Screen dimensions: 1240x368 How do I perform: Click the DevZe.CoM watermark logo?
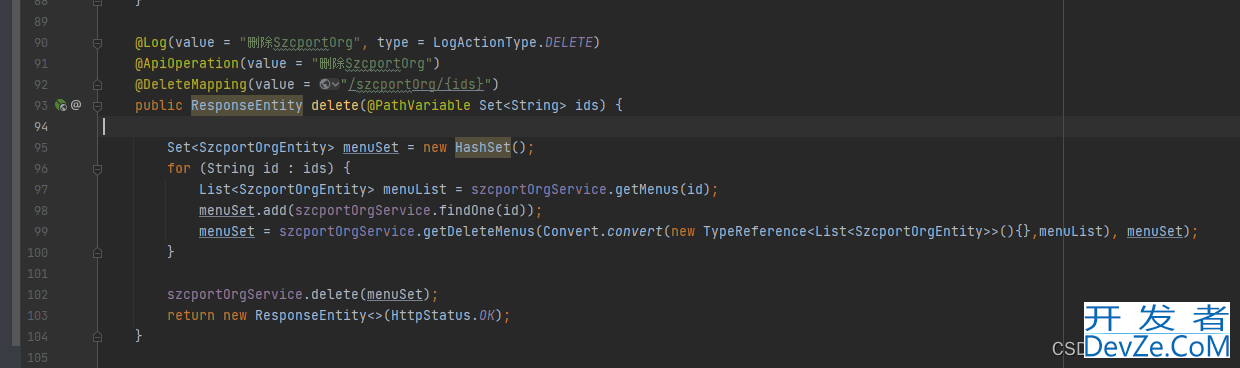1156,332
